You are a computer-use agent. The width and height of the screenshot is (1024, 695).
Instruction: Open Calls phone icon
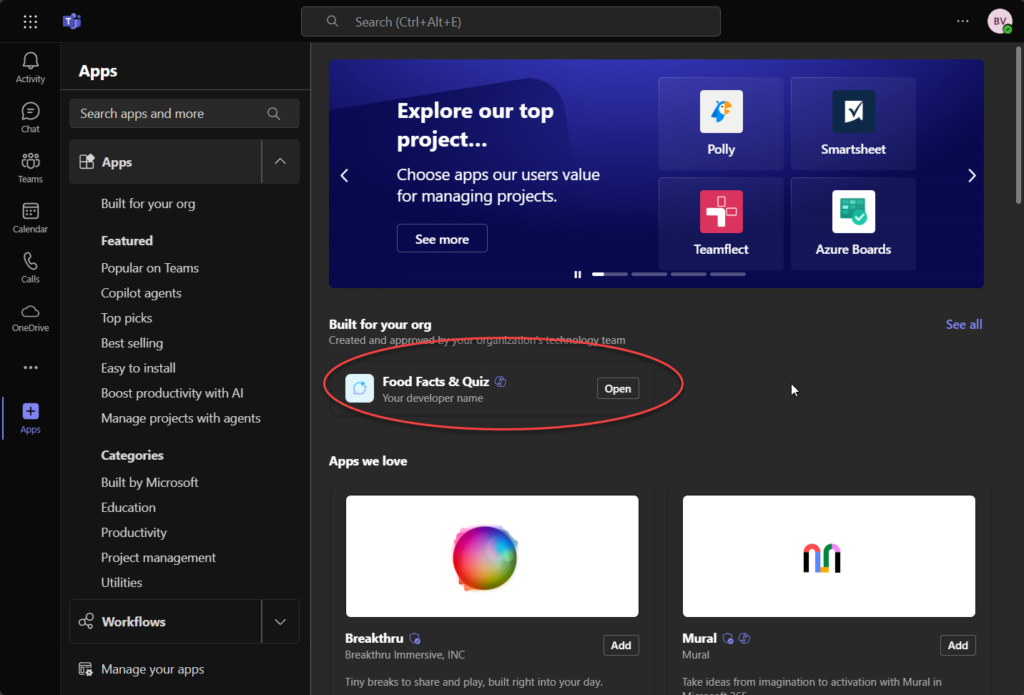click(30, 268)
